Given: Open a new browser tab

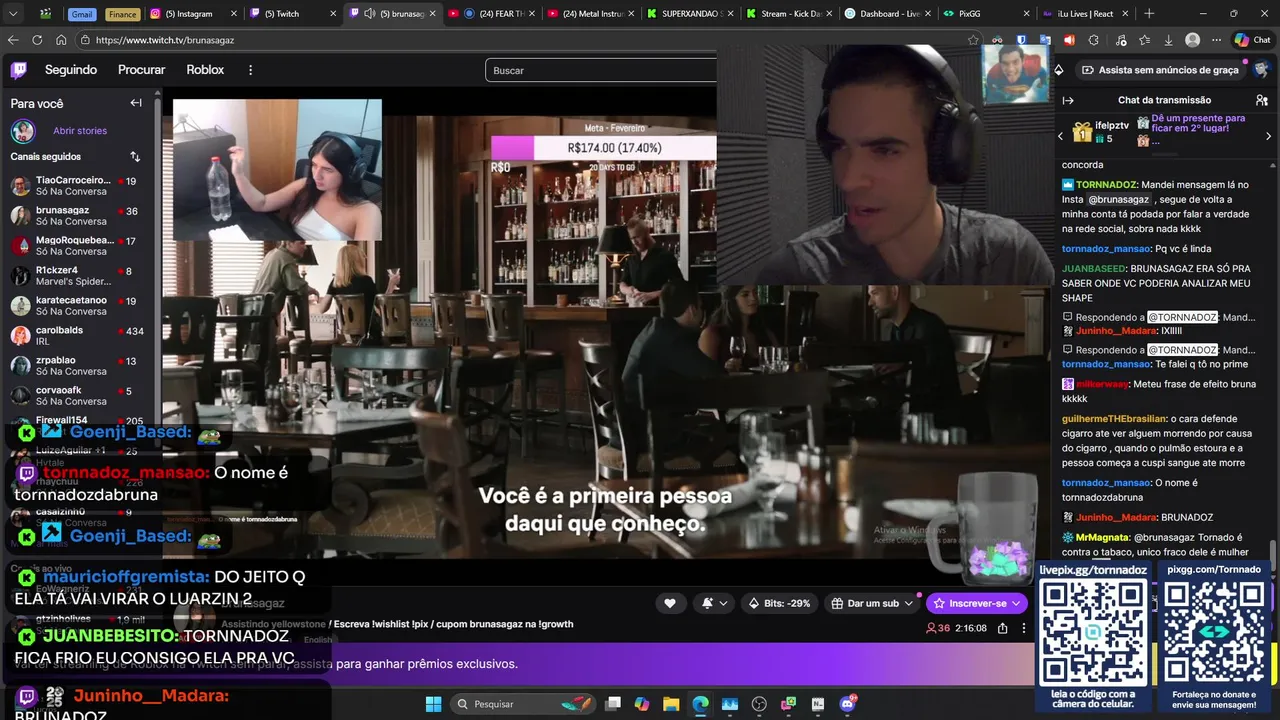Looking at the screenshot, I should pos(1149,13).
